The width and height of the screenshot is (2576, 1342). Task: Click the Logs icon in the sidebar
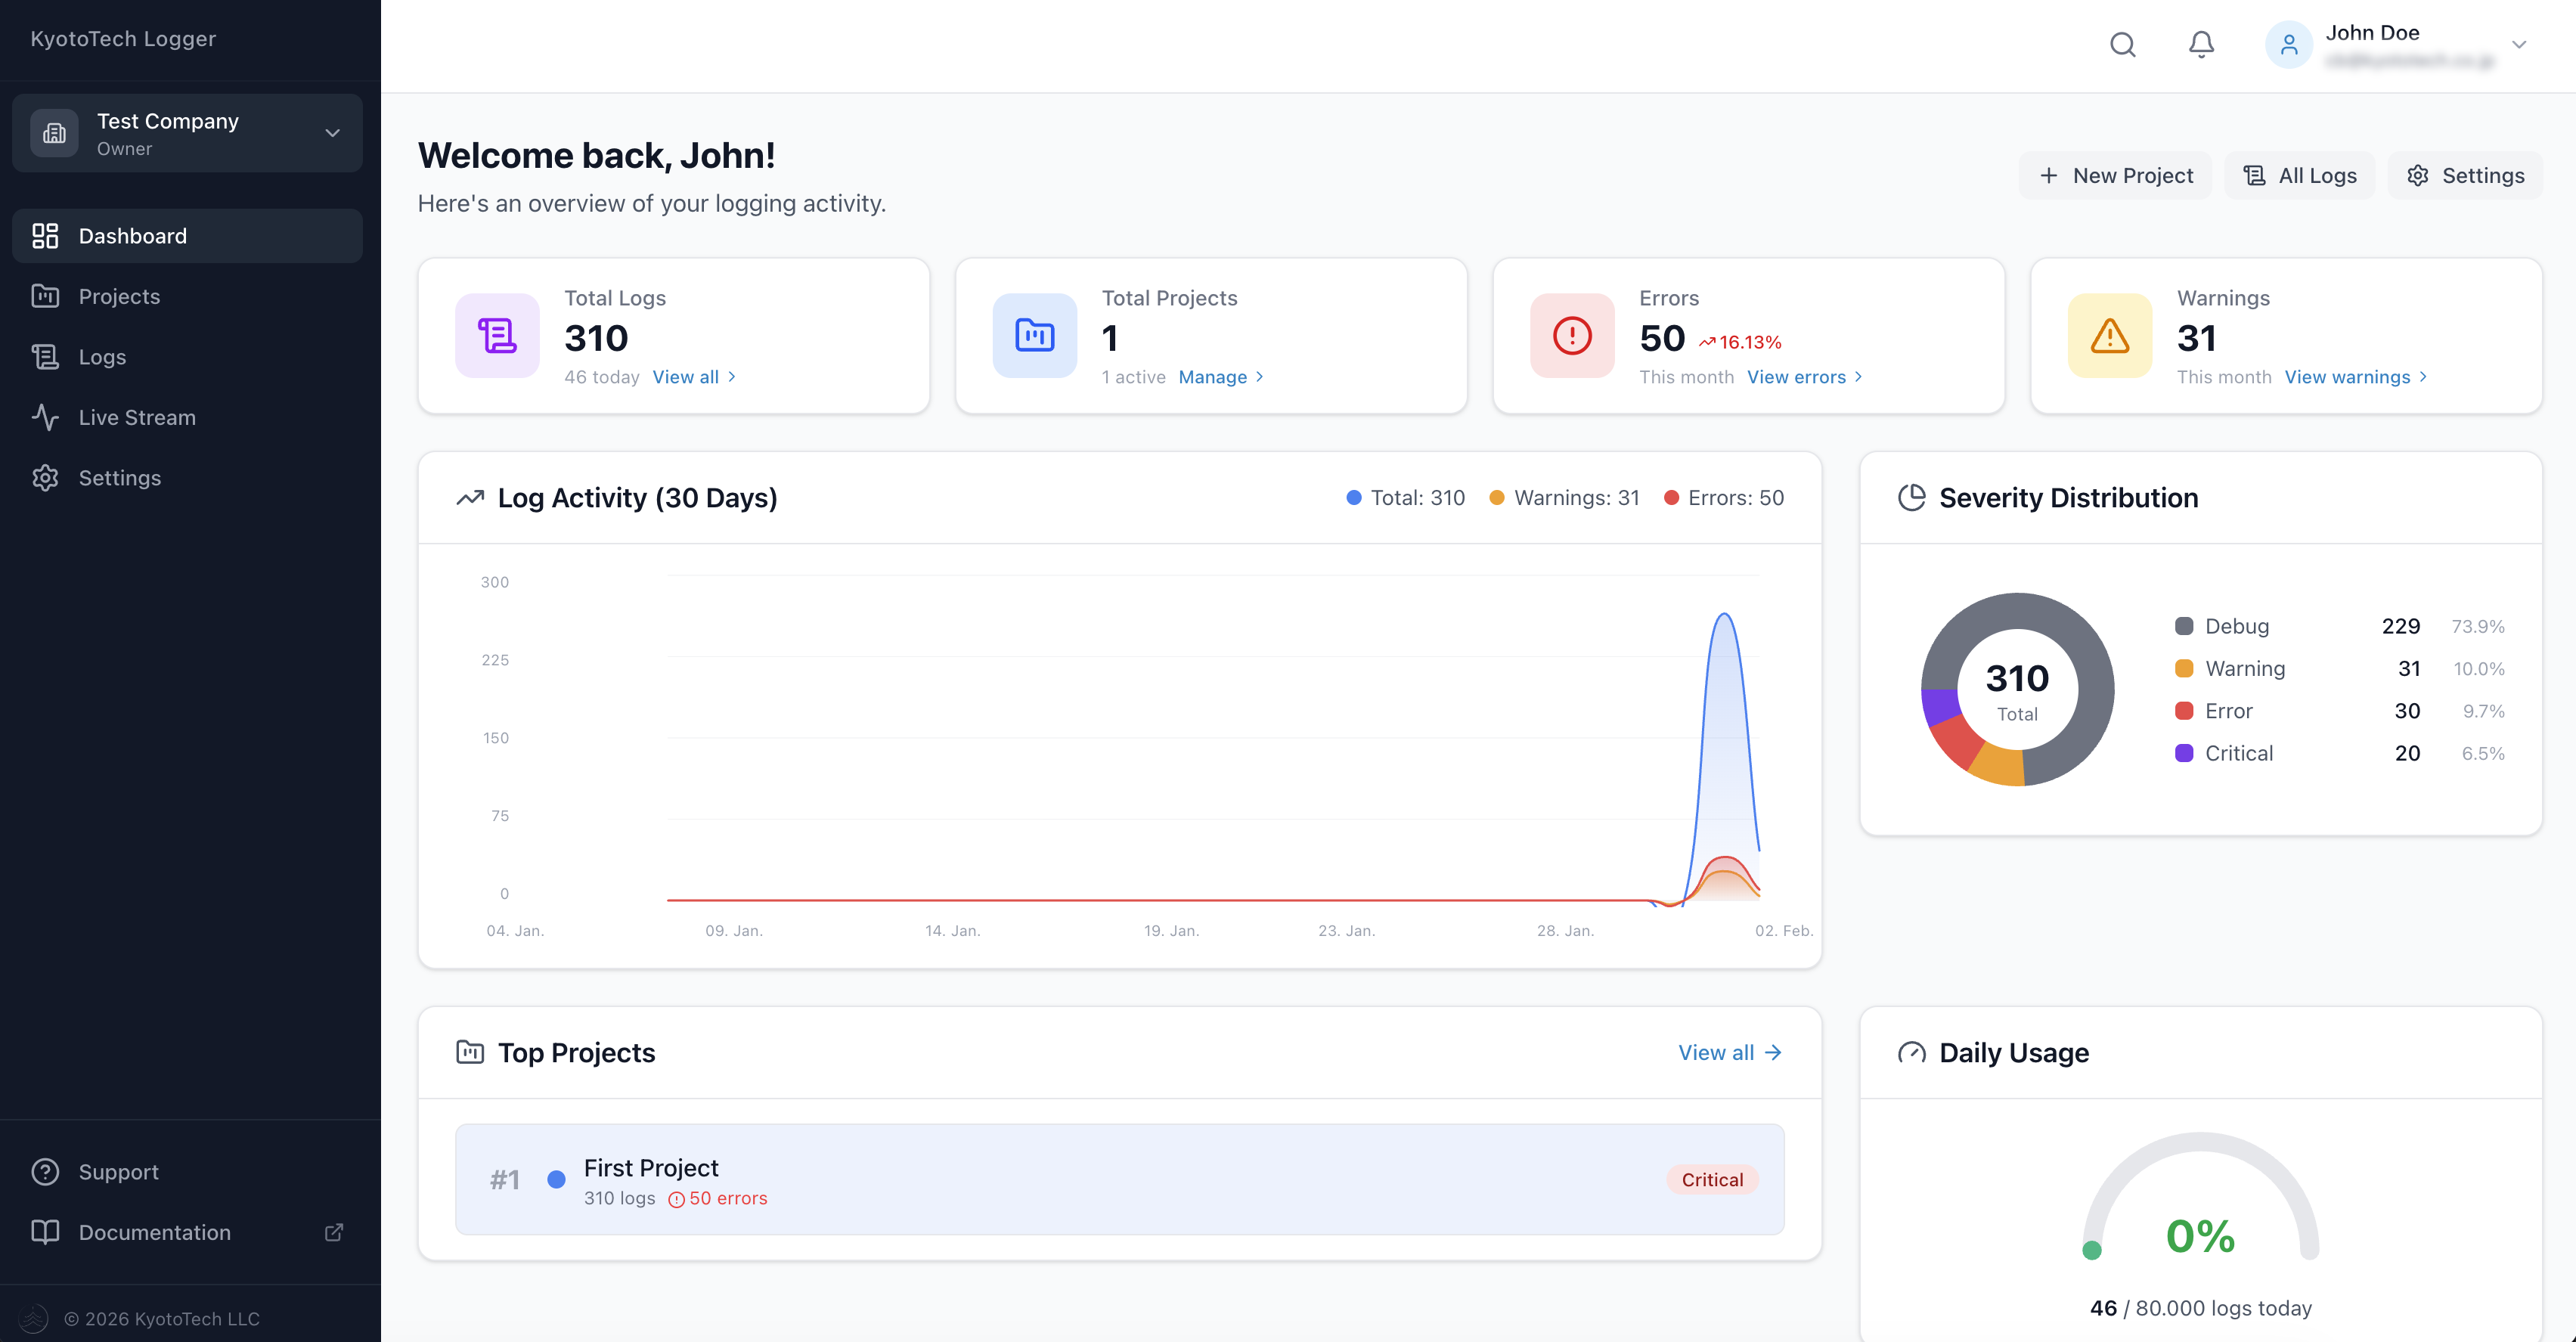click(x=46, y=357)
